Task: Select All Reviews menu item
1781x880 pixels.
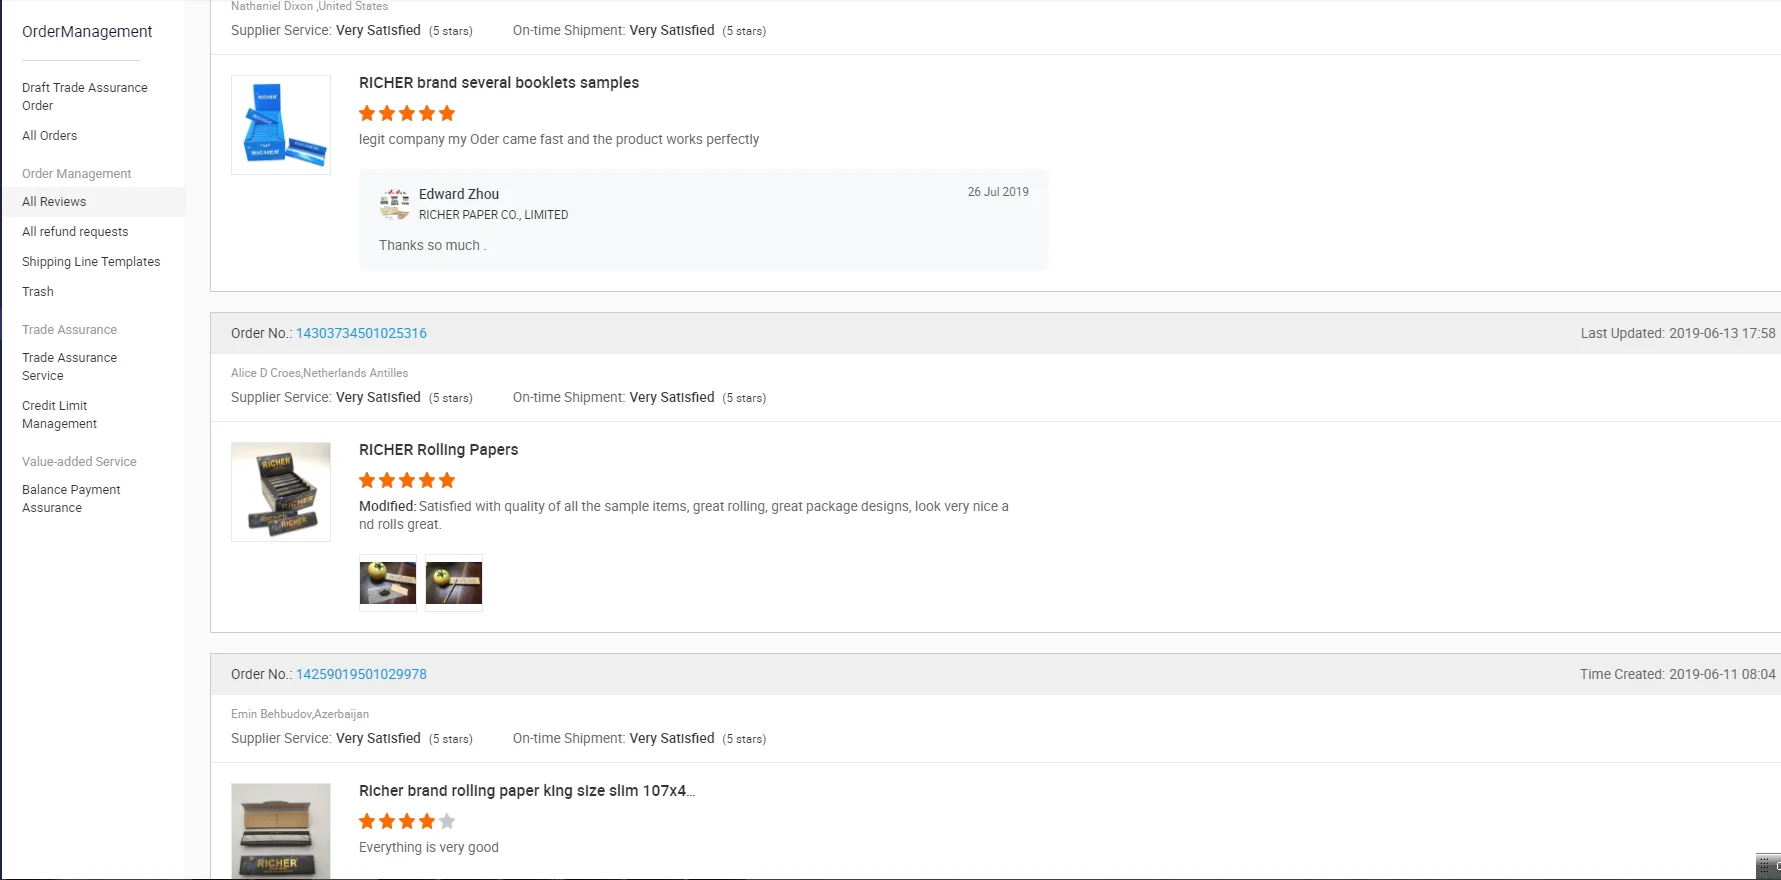Action: click(x=54, y=201)
